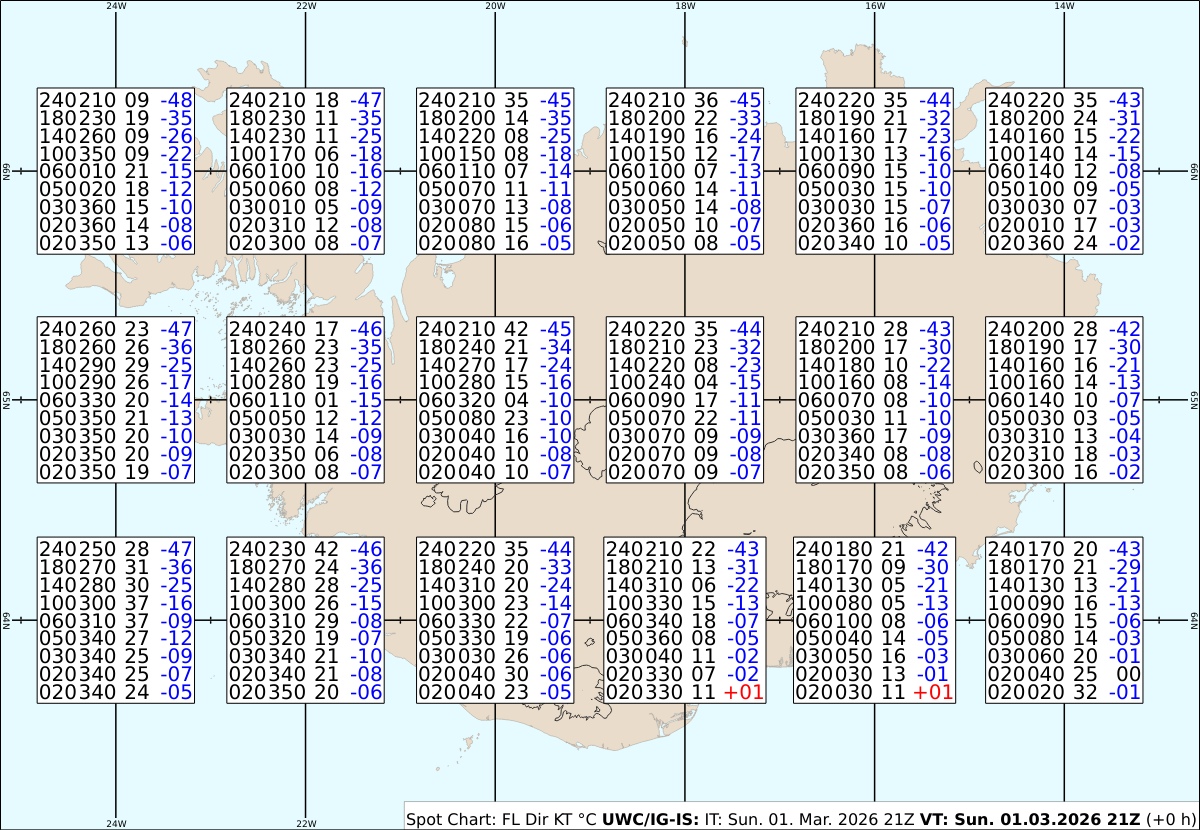Click the row '240260 23 -47'
Viewport: 1200px width, 830px height.
[115, 328]
